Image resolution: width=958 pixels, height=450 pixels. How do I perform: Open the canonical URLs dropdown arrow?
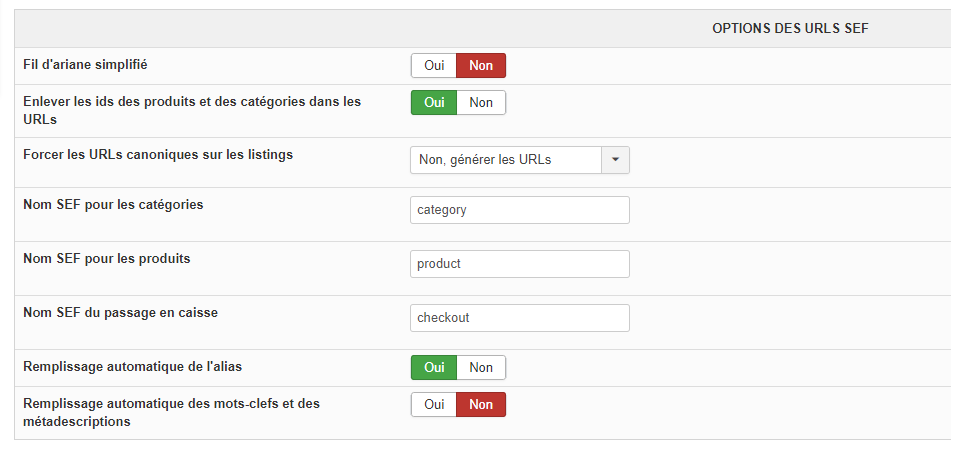click(615, 160)
